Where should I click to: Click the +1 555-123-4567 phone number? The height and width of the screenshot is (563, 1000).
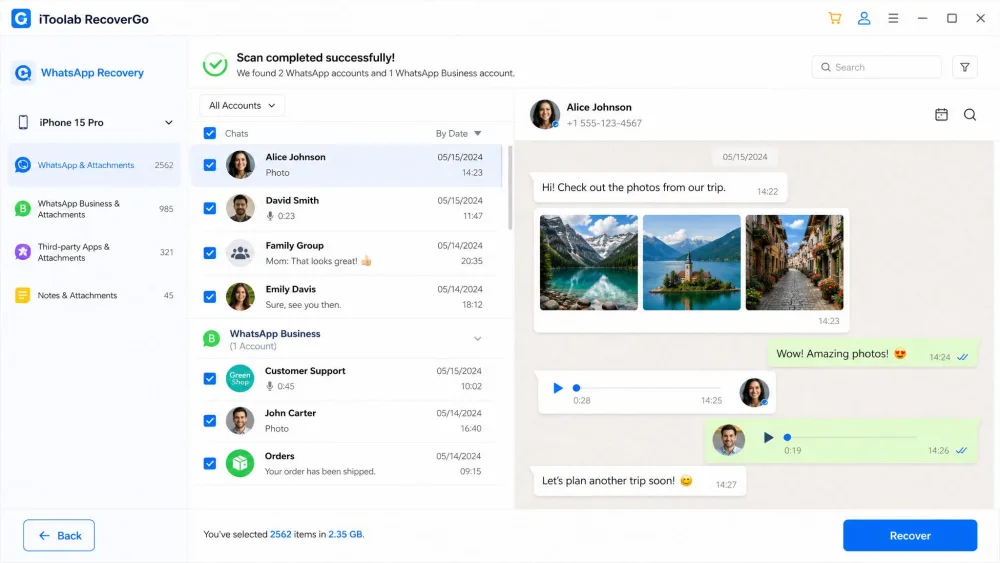coord(604,123)
